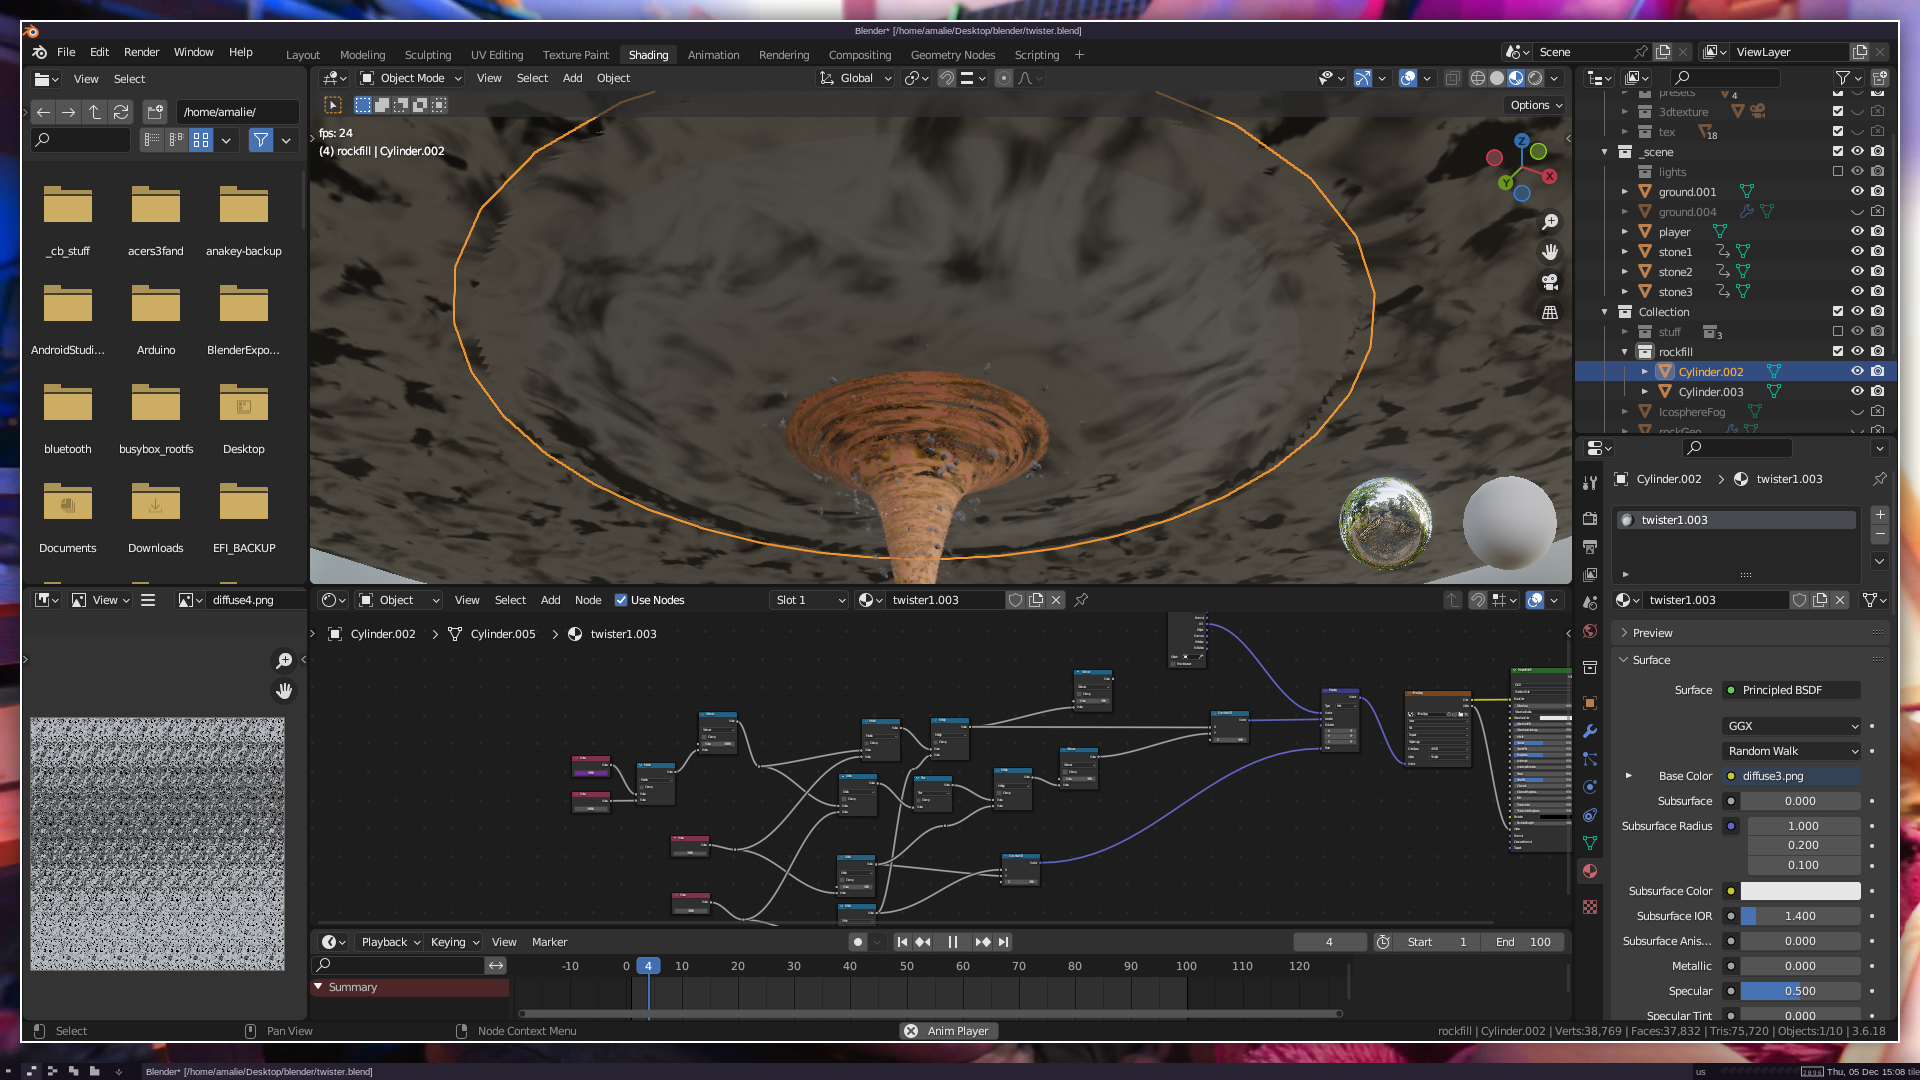Open the Downloads folder thumbnail
This screenshot has width=1920, height=1080.
(155, 503)
